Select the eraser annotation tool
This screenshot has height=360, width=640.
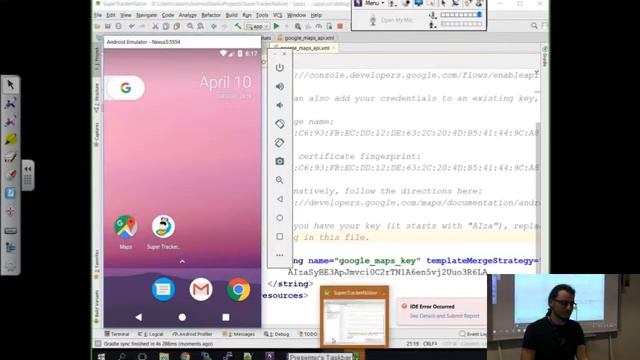(10, 157)
